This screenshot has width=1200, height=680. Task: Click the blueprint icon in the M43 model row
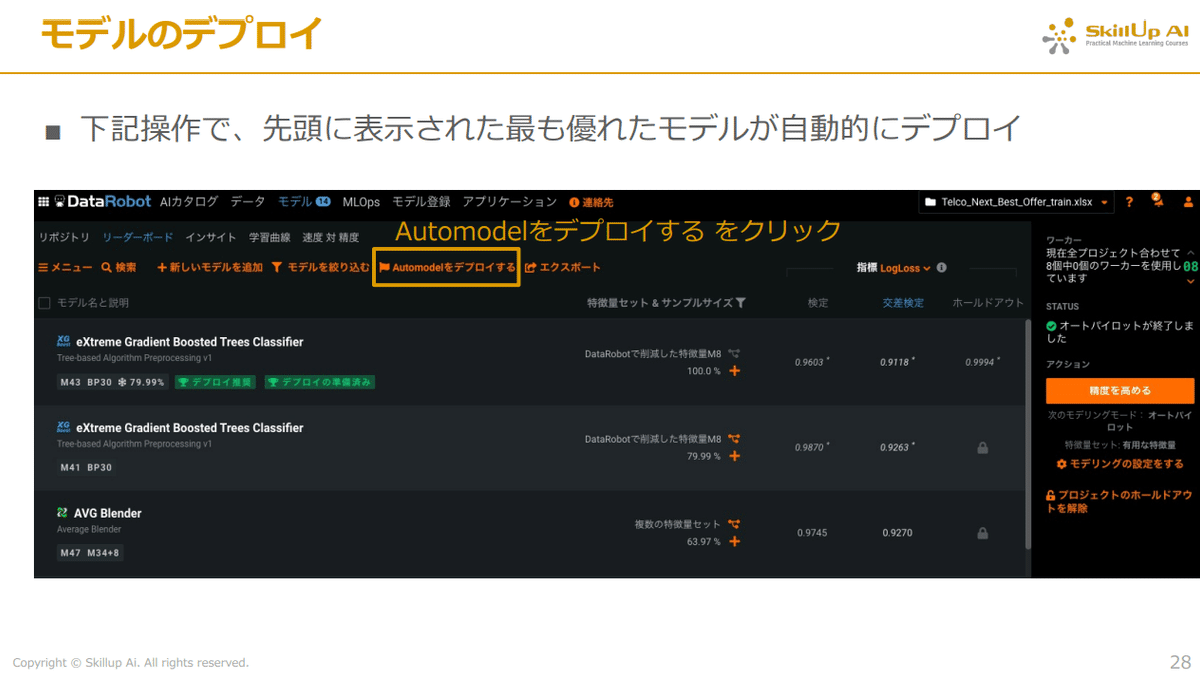(734, 353)
